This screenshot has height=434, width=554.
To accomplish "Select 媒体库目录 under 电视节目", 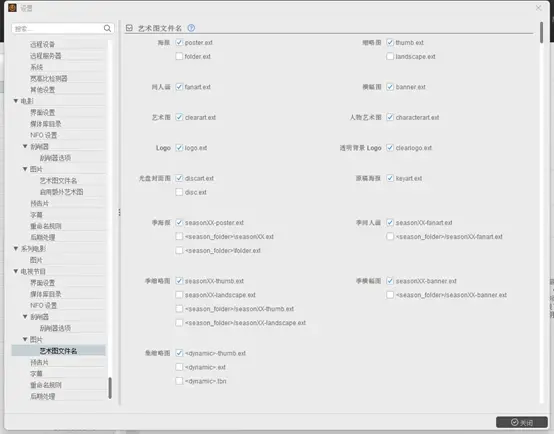I will 46,294.
